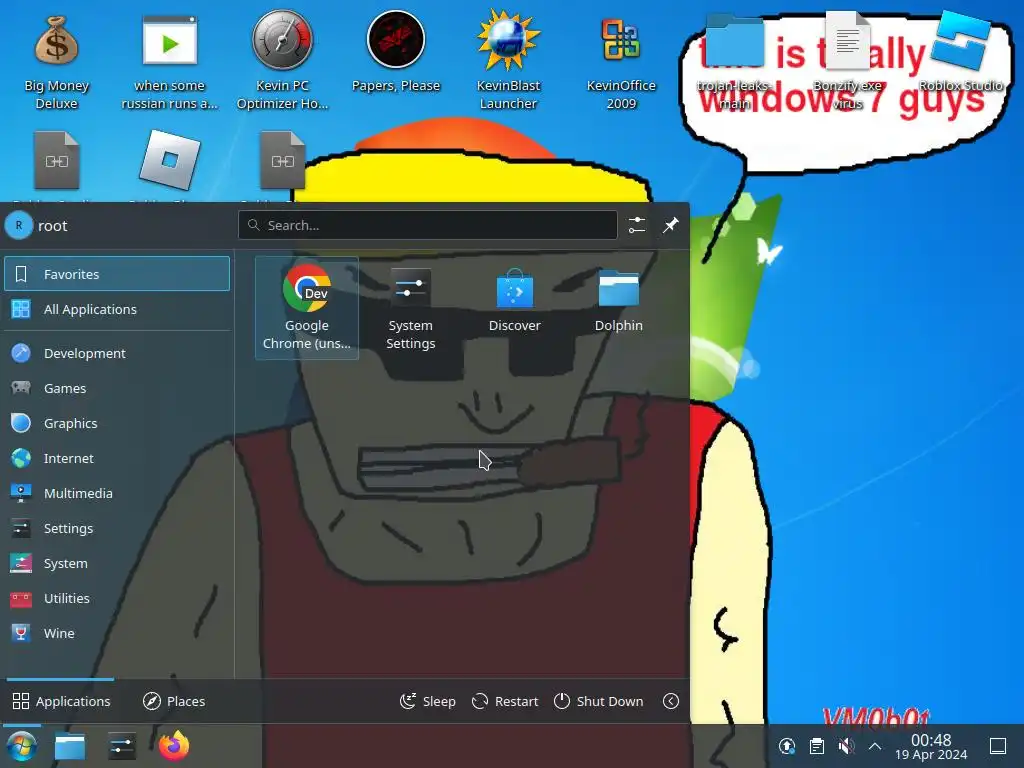Open the Games category

(117, 388)
